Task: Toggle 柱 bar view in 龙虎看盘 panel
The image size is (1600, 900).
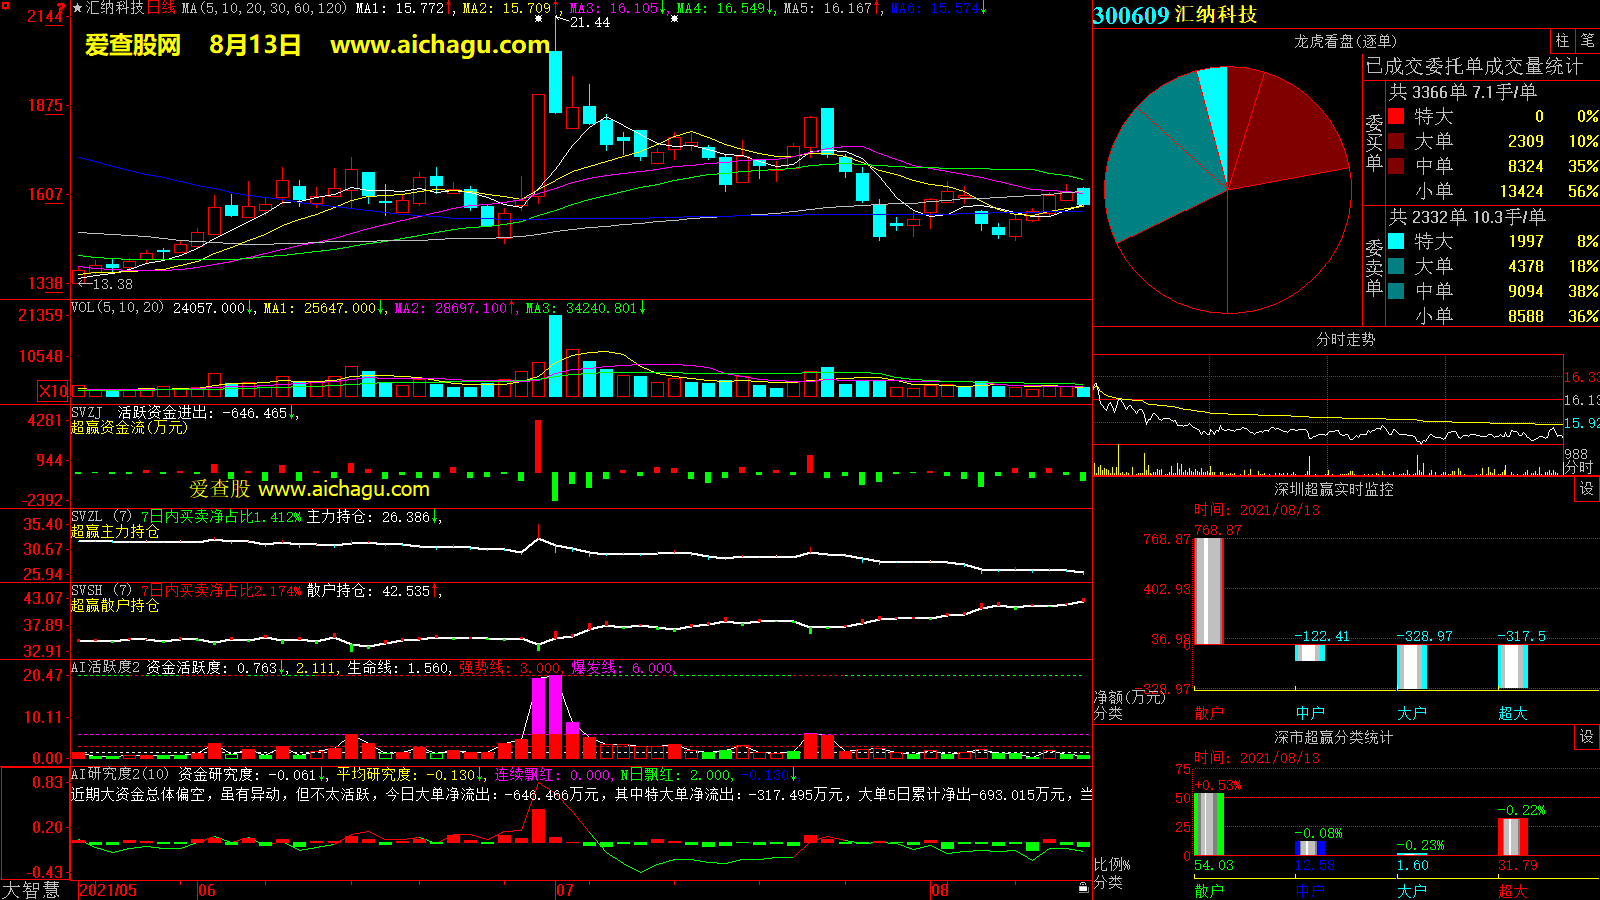Action: (1562, 40)
